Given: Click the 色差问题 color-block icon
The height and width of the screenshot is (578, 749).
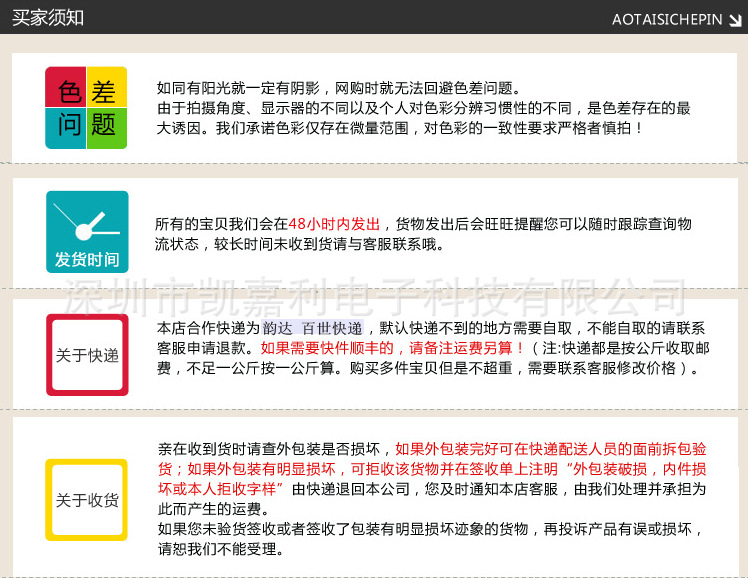Looking at the screenshot, I should click(86, 107).
